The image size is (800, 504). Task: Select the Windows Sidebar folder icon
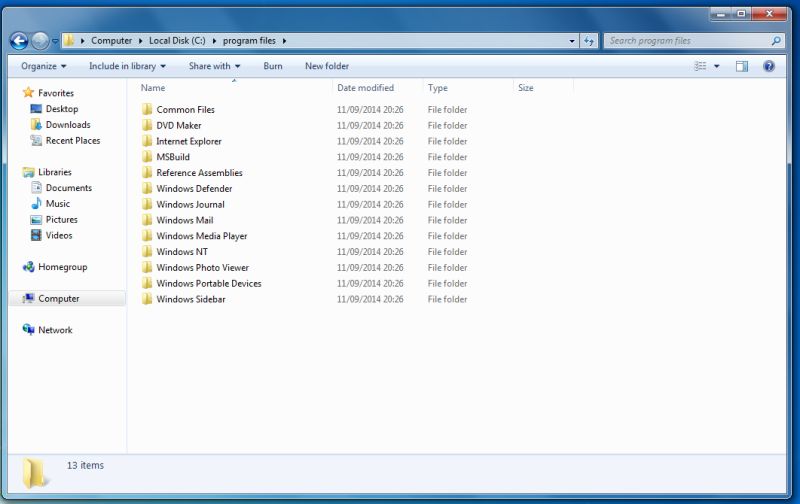(147, 299)
